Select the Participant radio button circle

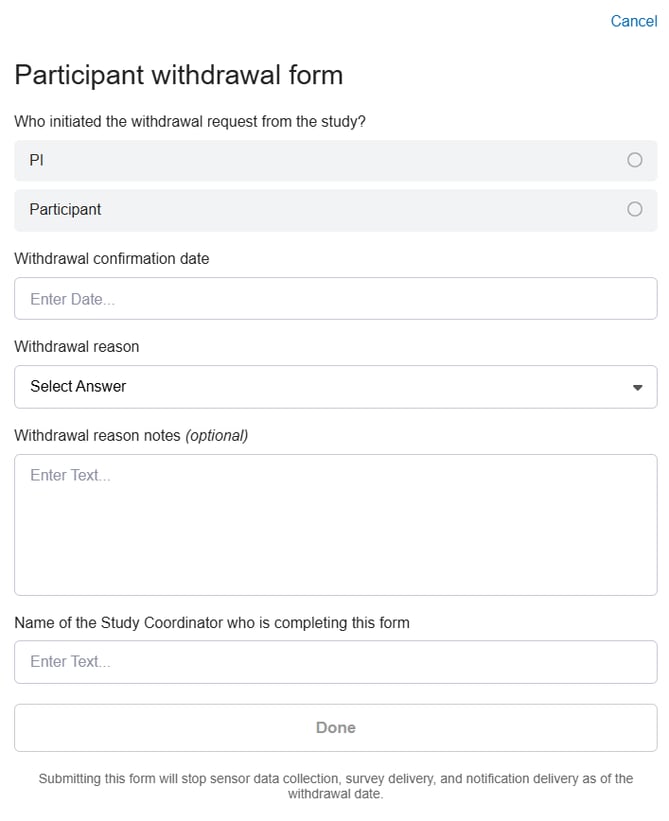point(634,209)
